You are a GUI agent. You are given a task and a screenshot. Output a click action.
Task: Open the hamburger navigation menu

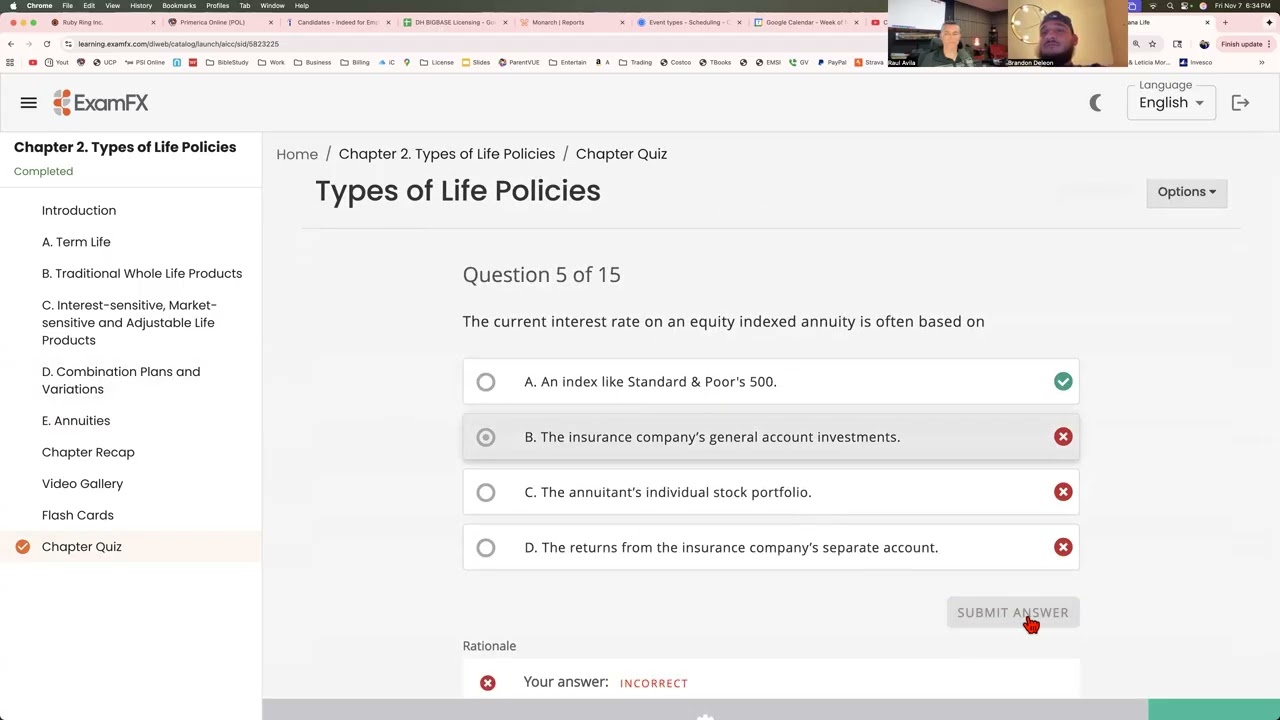click(28, 103)
